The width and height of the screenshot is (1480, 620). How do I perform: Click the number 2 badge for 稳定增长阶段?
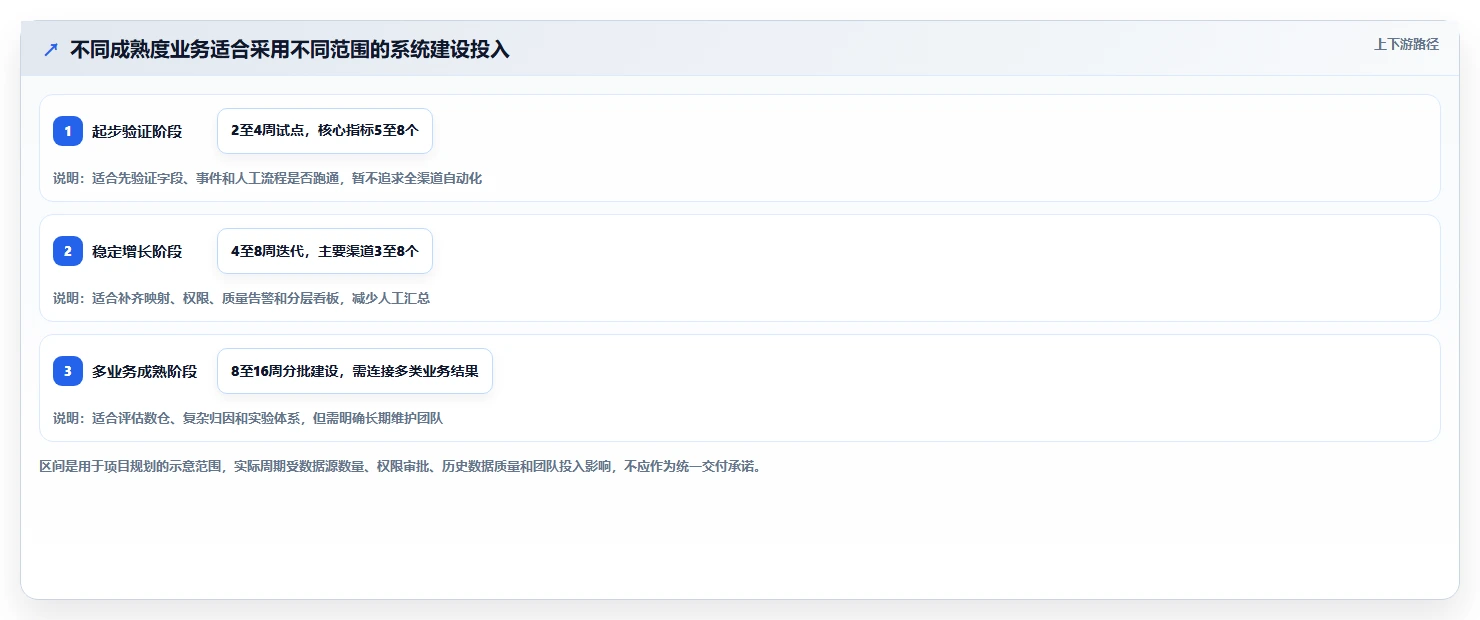pos(68,251)
